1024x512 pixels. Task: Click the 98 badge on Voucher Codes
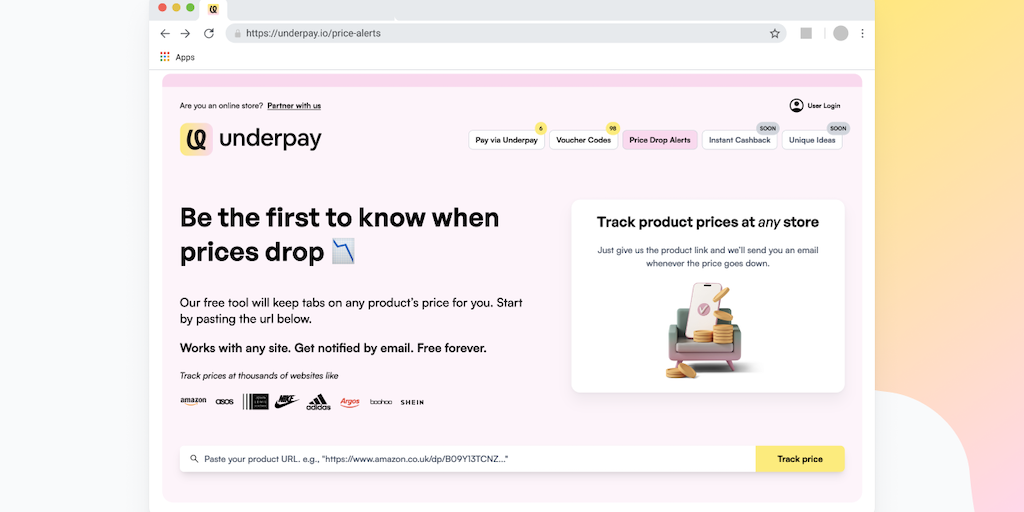click(612, 128)
